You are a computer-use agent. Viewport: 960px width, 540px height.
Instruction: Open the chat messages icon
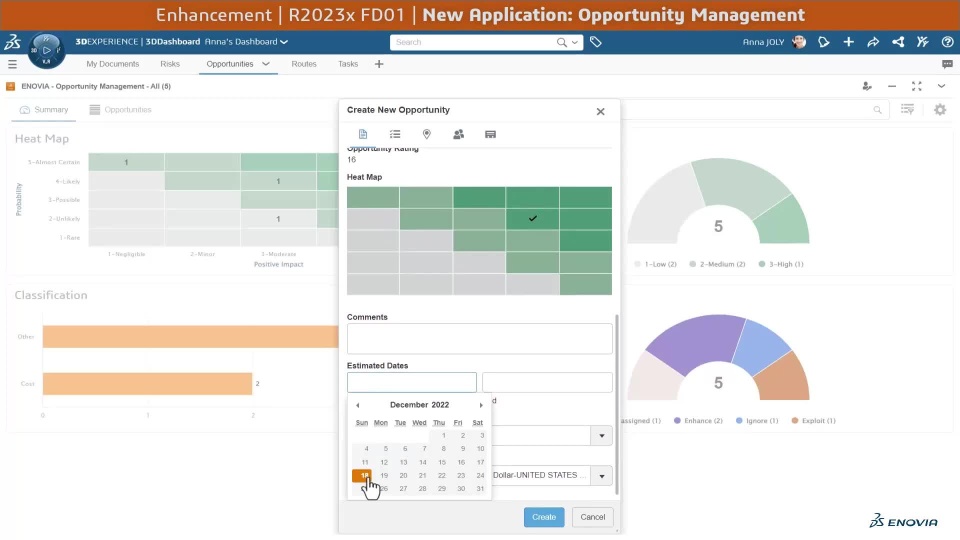point(947,64)
